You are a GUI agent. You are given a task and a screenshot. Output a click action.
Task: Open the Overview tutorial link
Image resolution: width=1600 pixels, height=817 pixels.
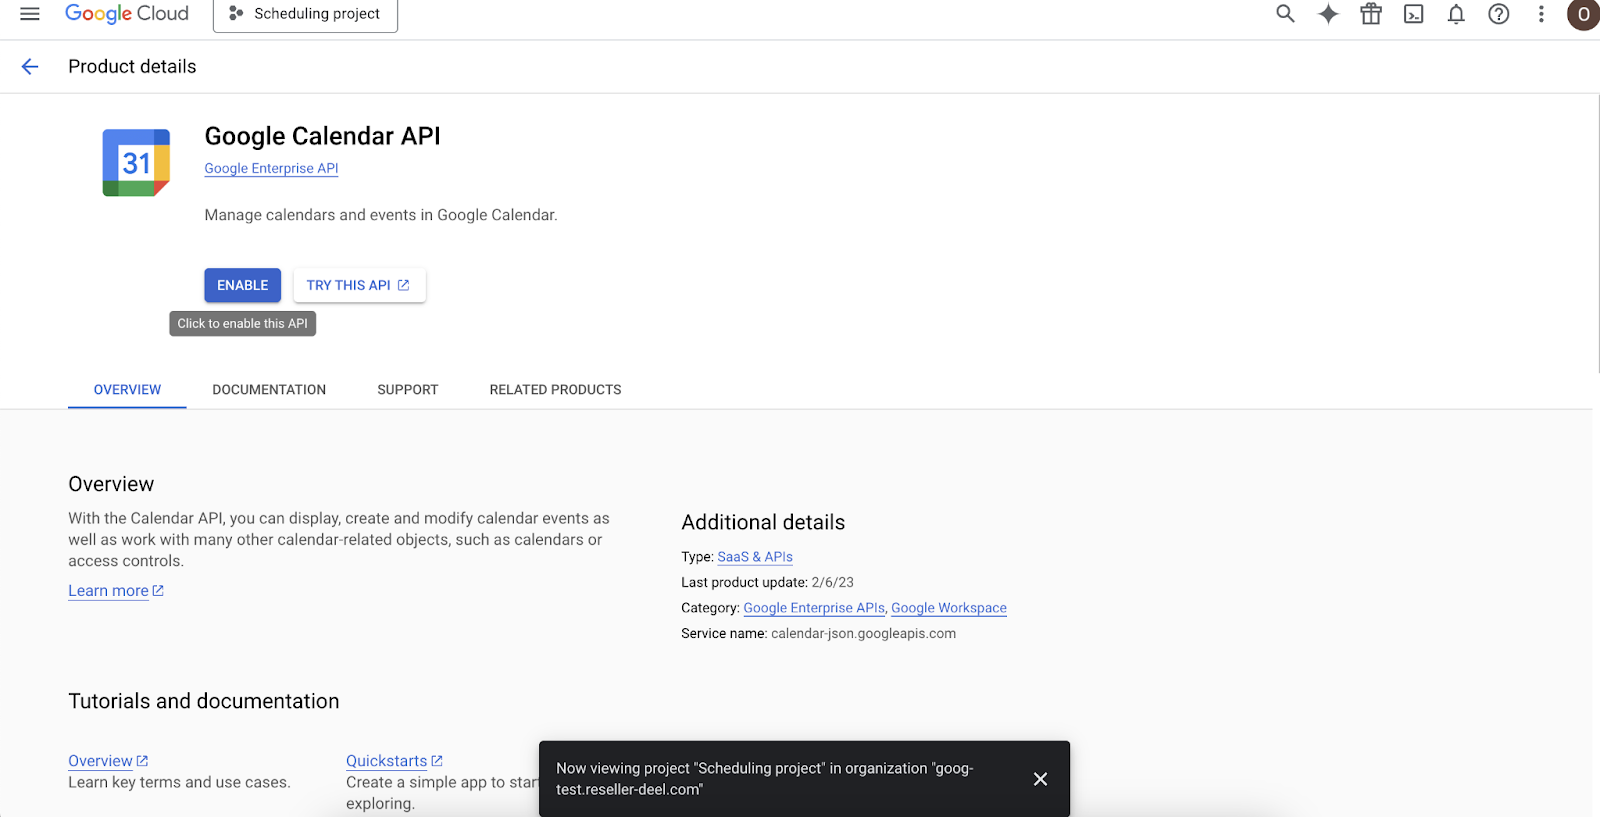click(108, 761)
